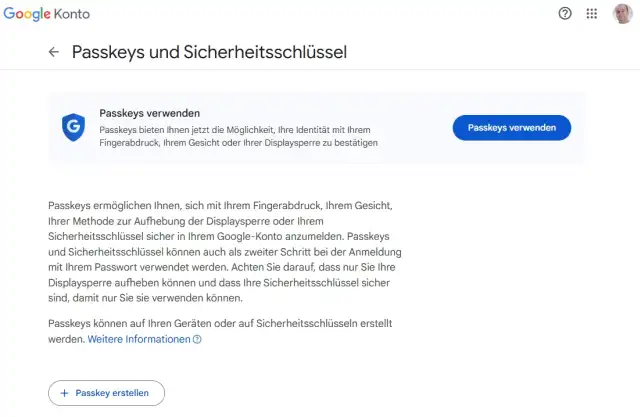Click the profile avatar picture

coord(622,14)
